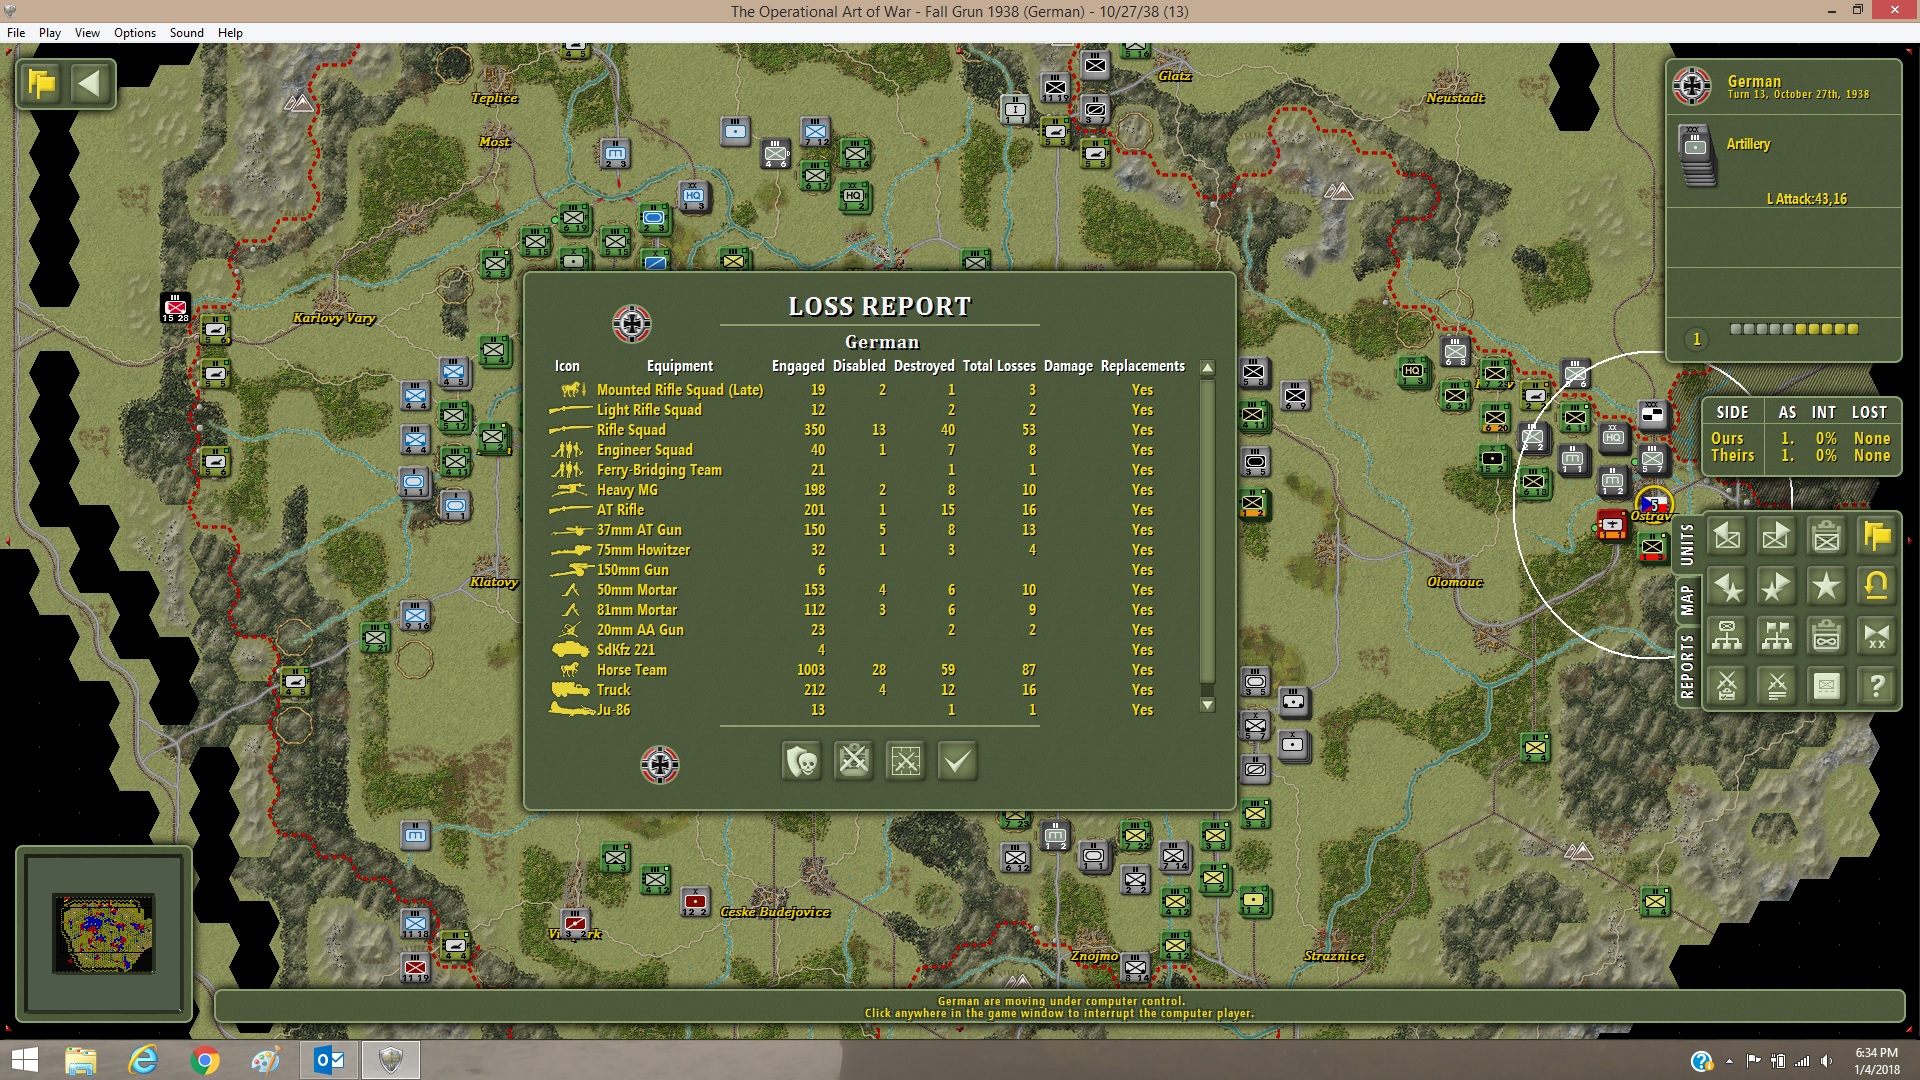
Task: Open the unit report clipboard icon
Action: tap(1826, 537)
